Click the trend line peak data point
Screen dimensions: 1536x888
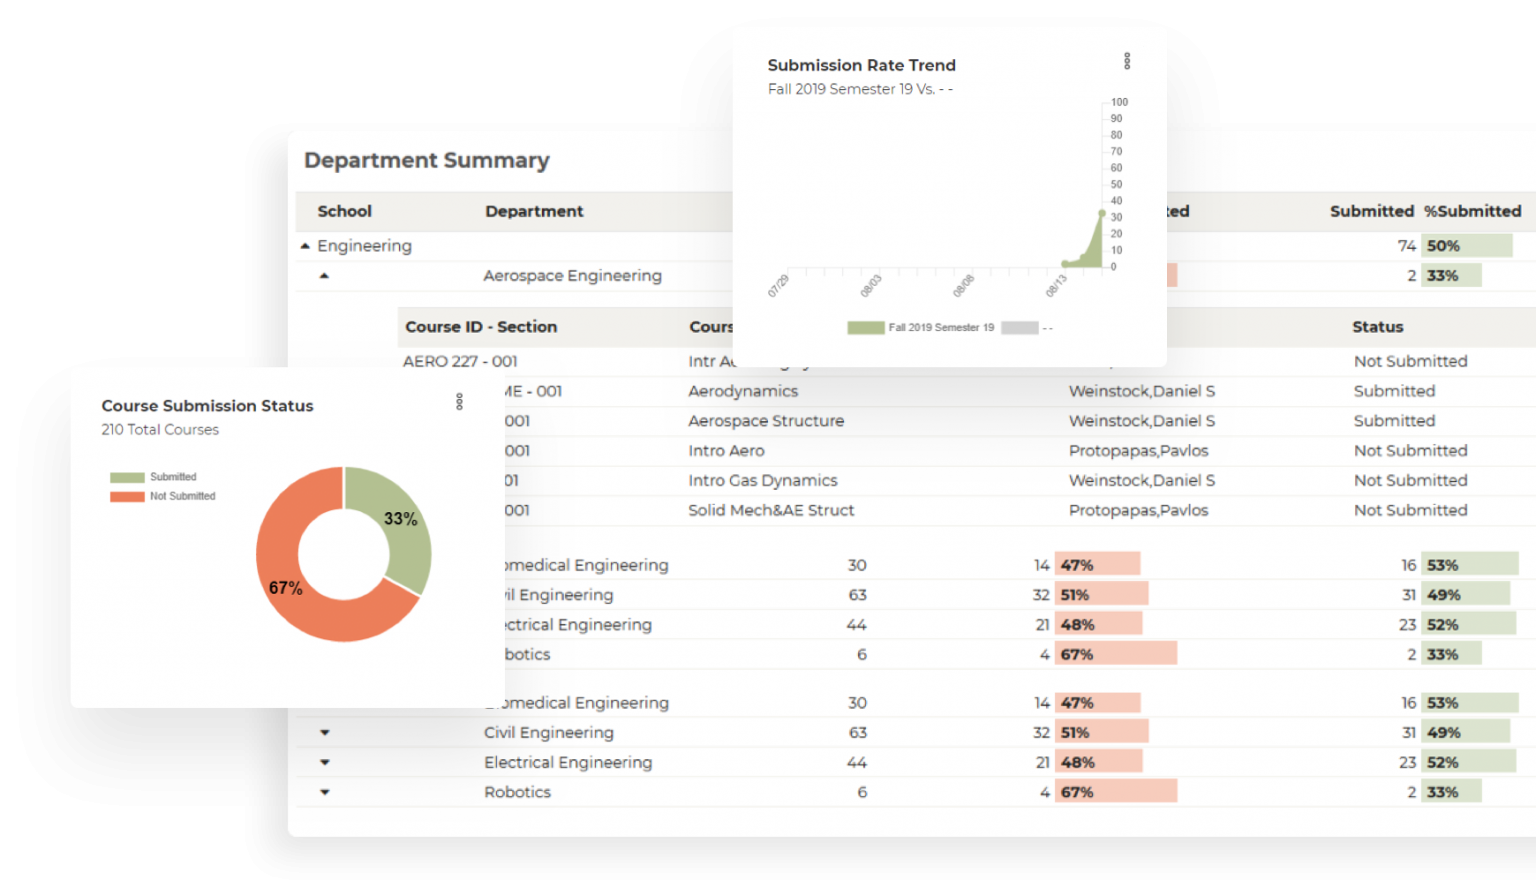click(x=1102, y=213)
